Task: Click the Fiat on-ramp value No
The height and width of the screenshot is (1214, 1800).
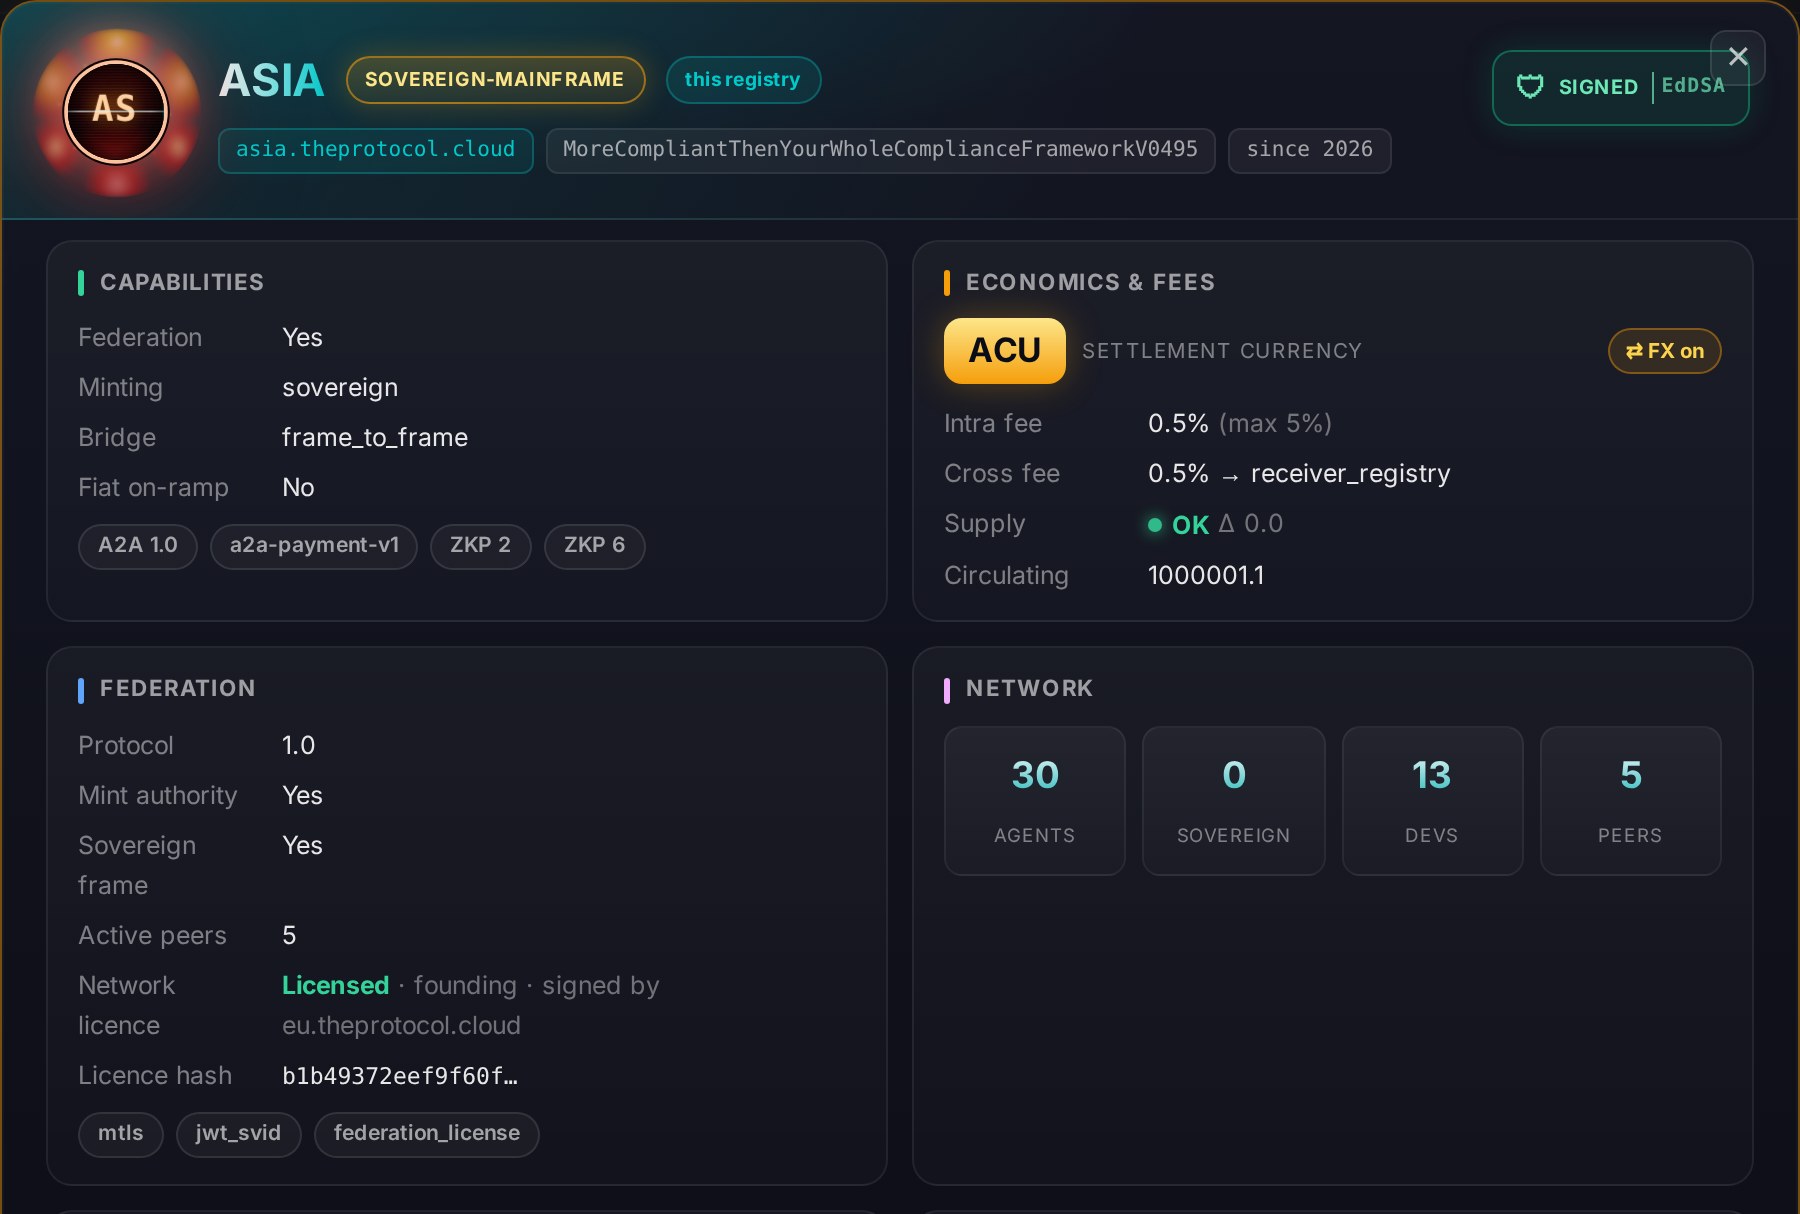Action: click(x=298, y=488)
